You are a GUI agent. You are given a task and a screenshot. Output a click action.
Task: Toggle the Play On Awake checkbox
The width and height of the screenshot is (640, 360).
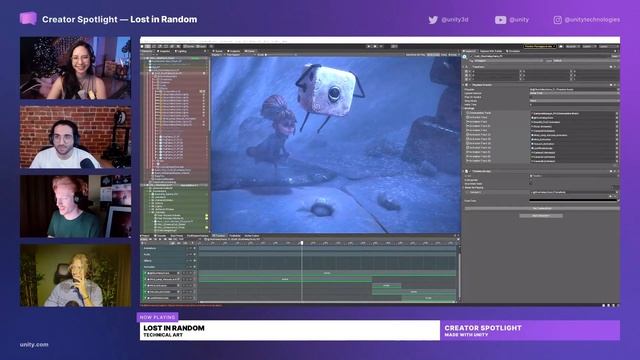[531, 97]
